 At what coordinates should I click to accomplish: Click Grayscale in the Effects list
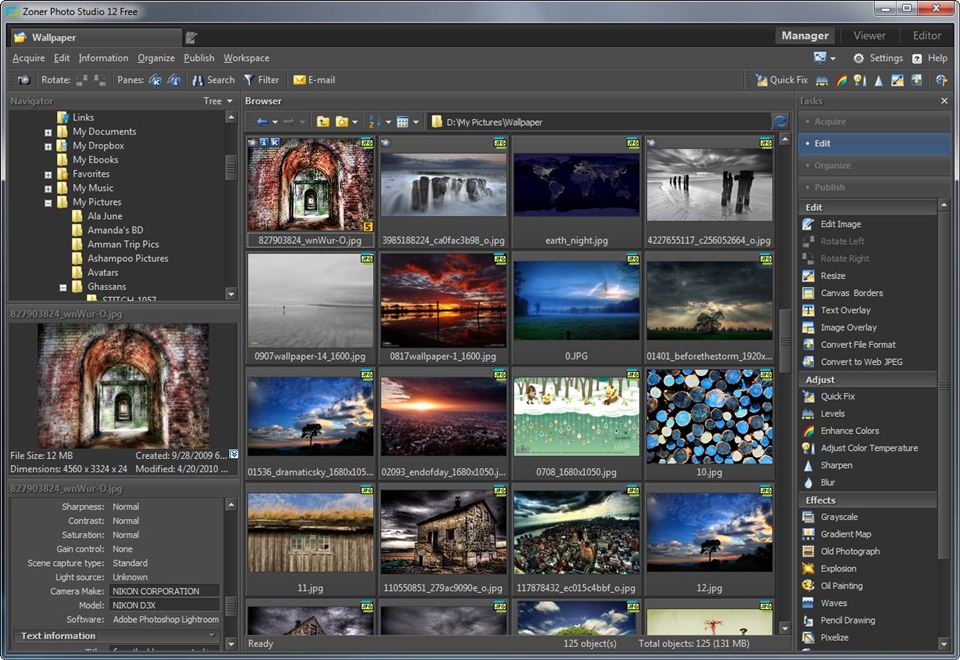(839, 517)
